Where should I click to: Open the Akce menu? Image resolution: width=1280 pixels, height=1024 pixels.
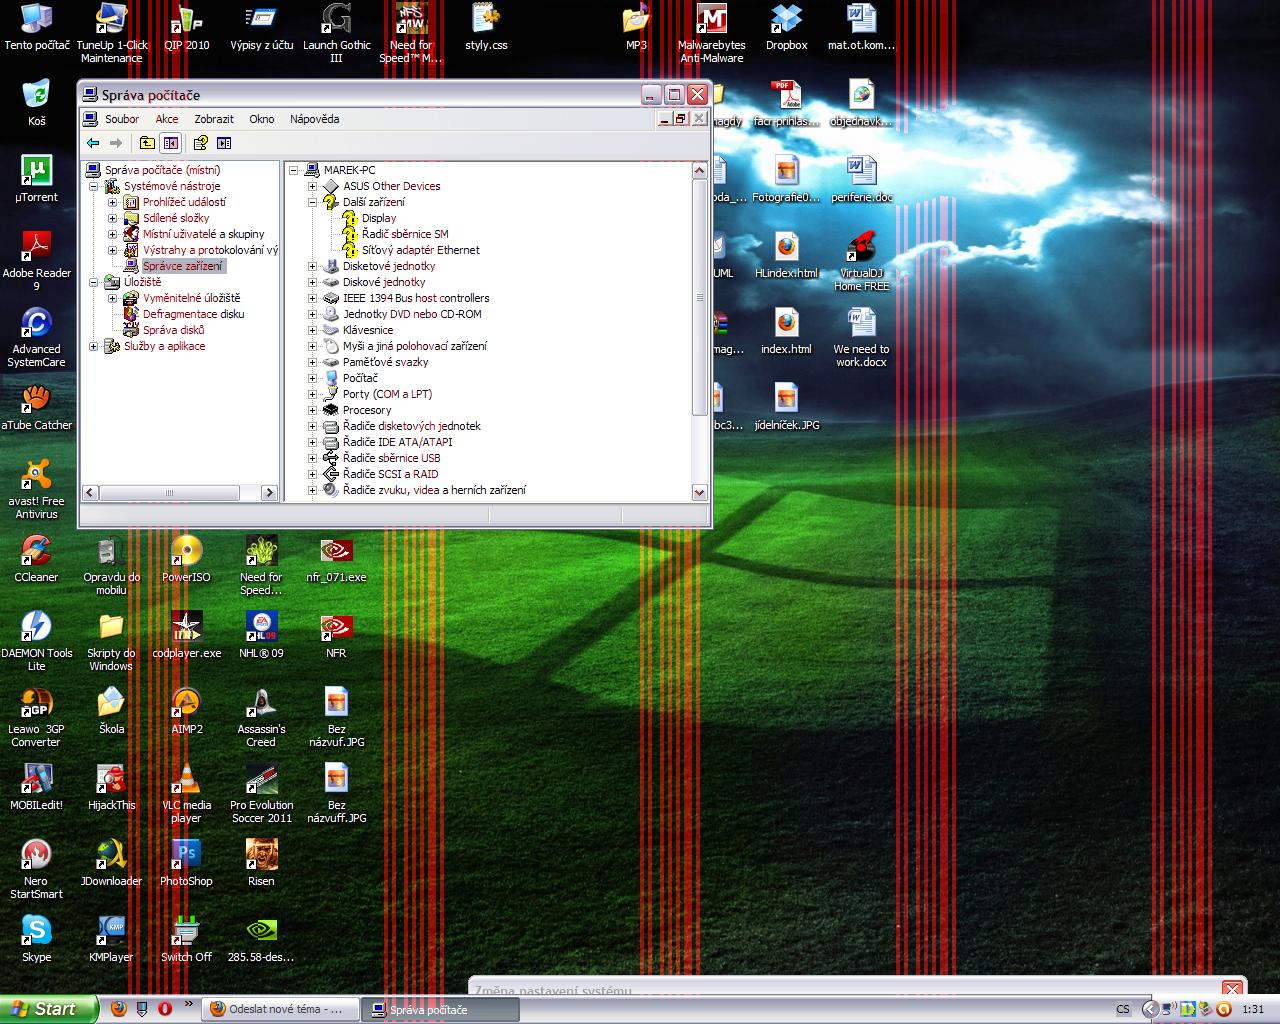(x=167, y=119)
